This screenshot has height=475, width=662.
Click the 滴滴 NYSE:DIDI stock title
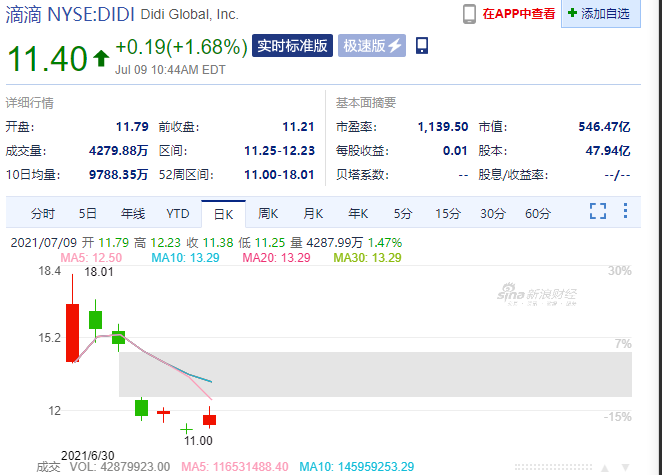click(70, 15)
